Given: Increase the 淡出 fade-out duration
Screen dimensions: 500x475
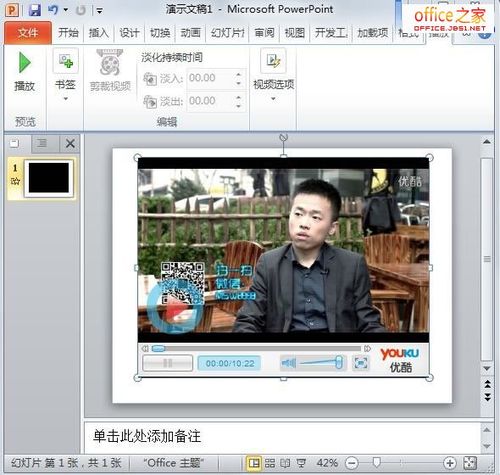Looking at the screenshot, I should (239, 97).
